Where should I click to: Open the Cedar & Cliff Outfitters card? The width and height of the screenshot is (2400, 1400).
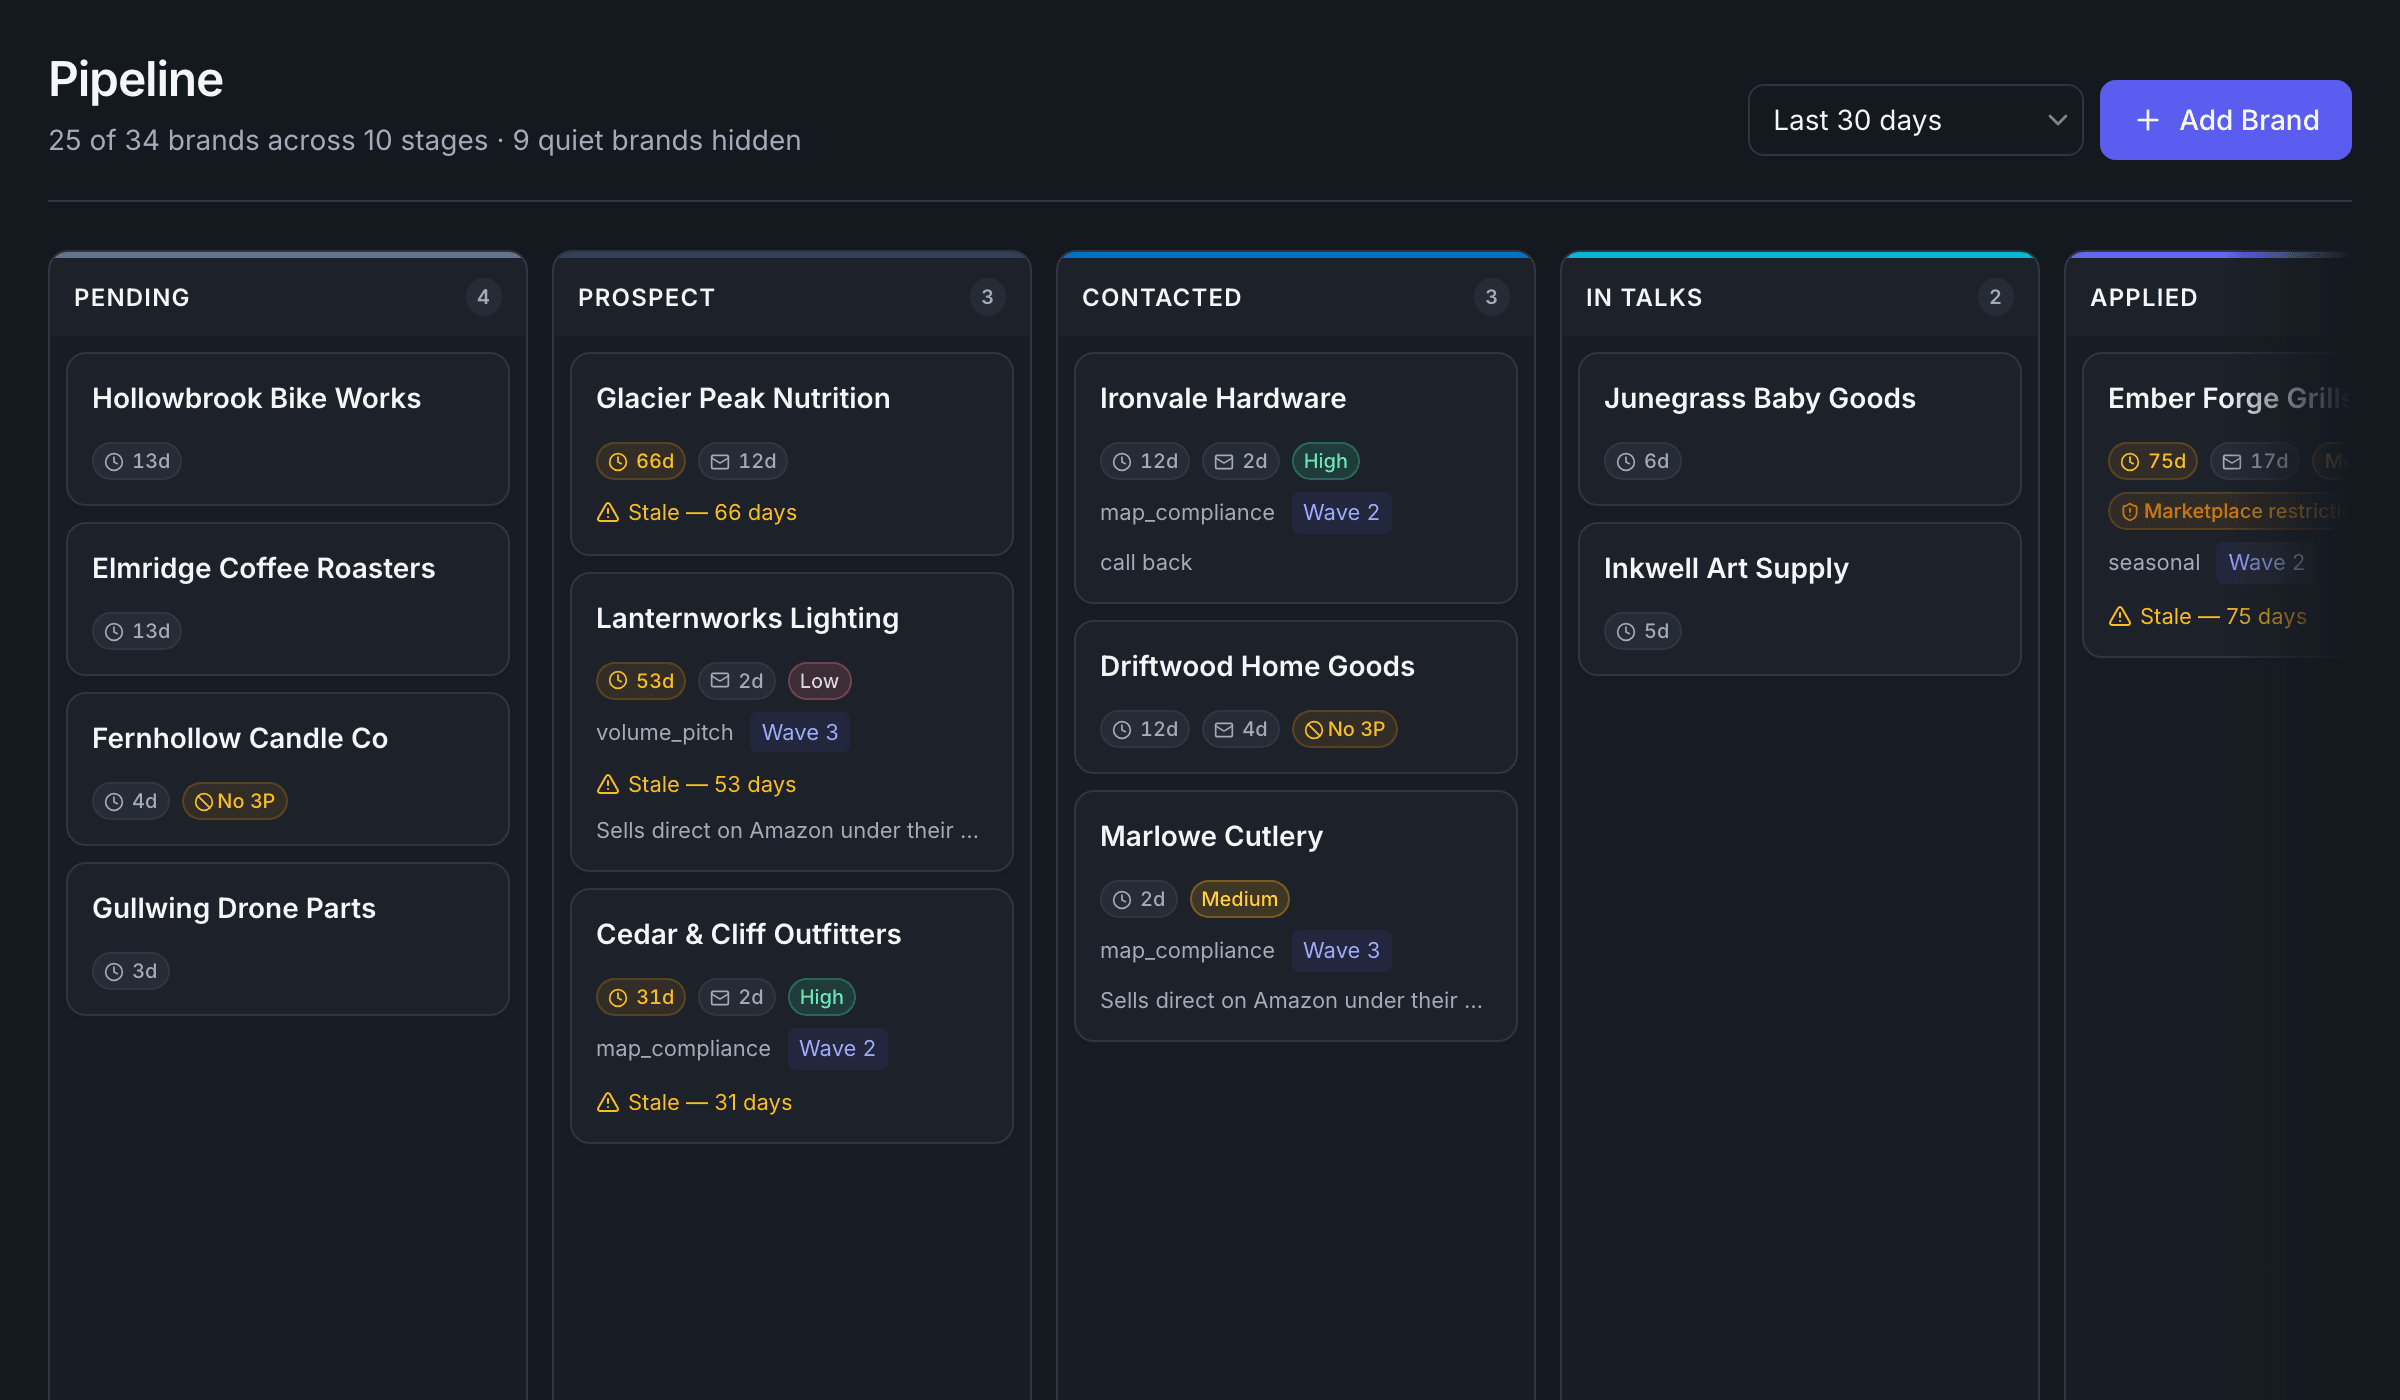click(x=792, y=1016)
